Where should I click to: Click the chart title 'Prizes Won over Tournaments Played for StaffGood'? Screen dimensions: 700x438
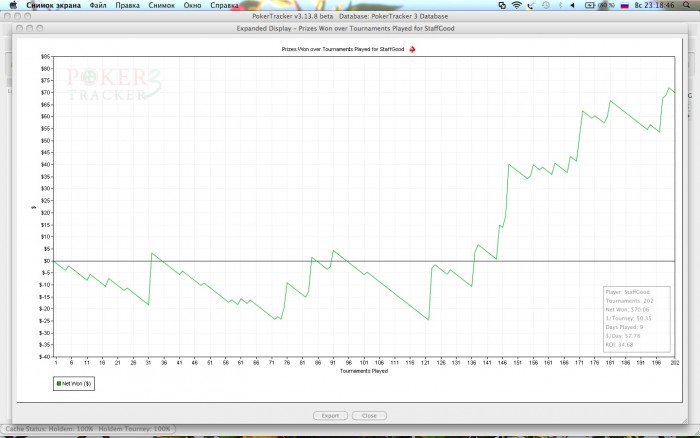click(342, 49)
